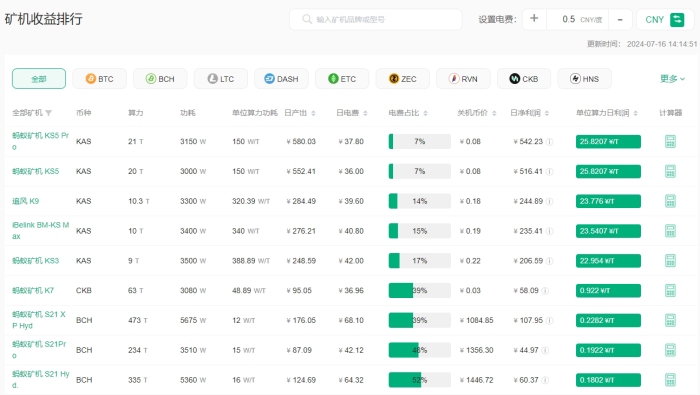Show net-profit info icon beside ¥542.23
Image resolution: width=700 pixels, height=395 pixels.
[x=550, y=141]
